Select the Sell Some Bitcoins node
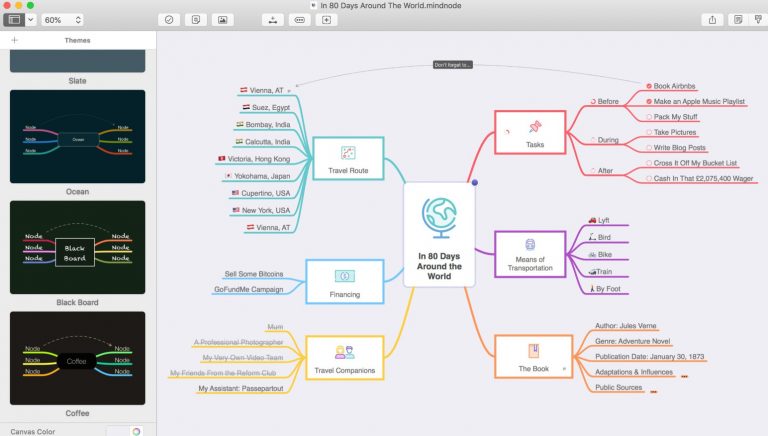The image size is (768, 436). pos(254,274)
